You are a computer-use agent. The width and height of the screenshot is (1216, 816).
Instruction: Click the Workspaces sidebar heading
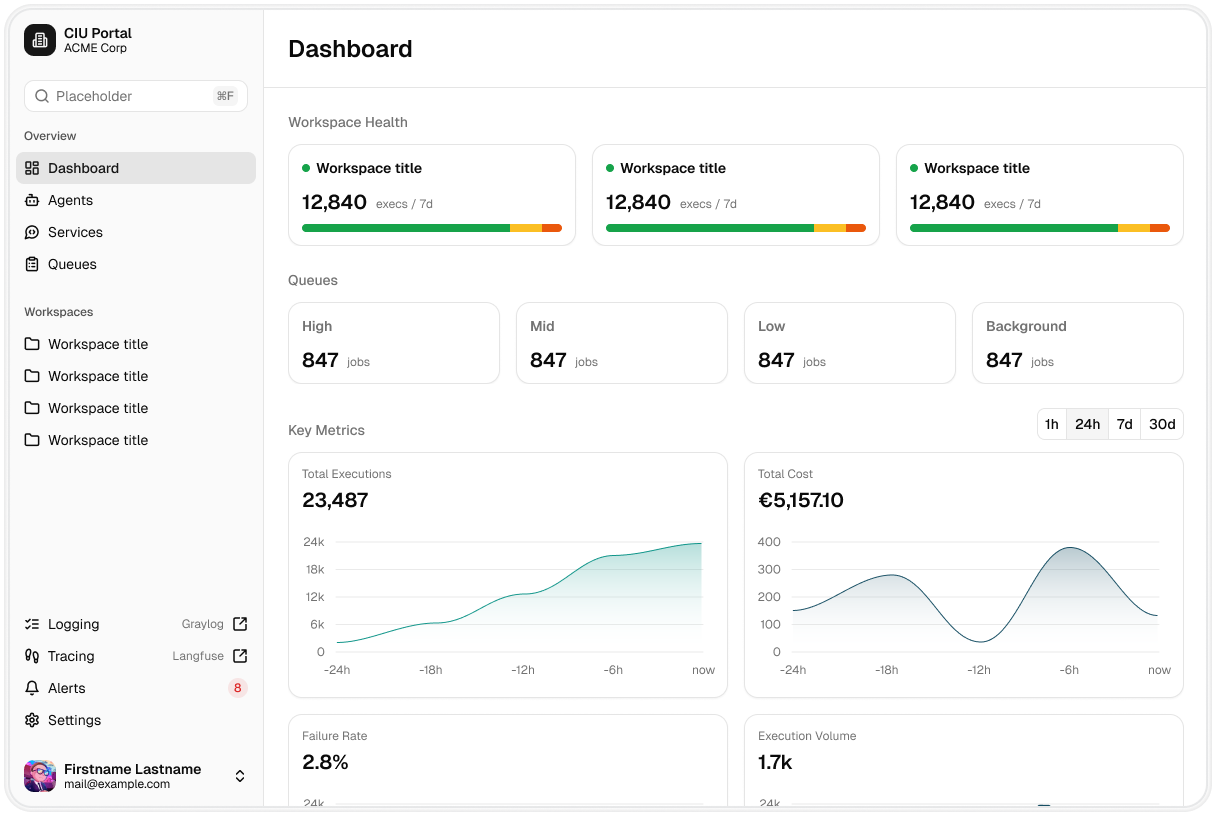coord(59,312)
